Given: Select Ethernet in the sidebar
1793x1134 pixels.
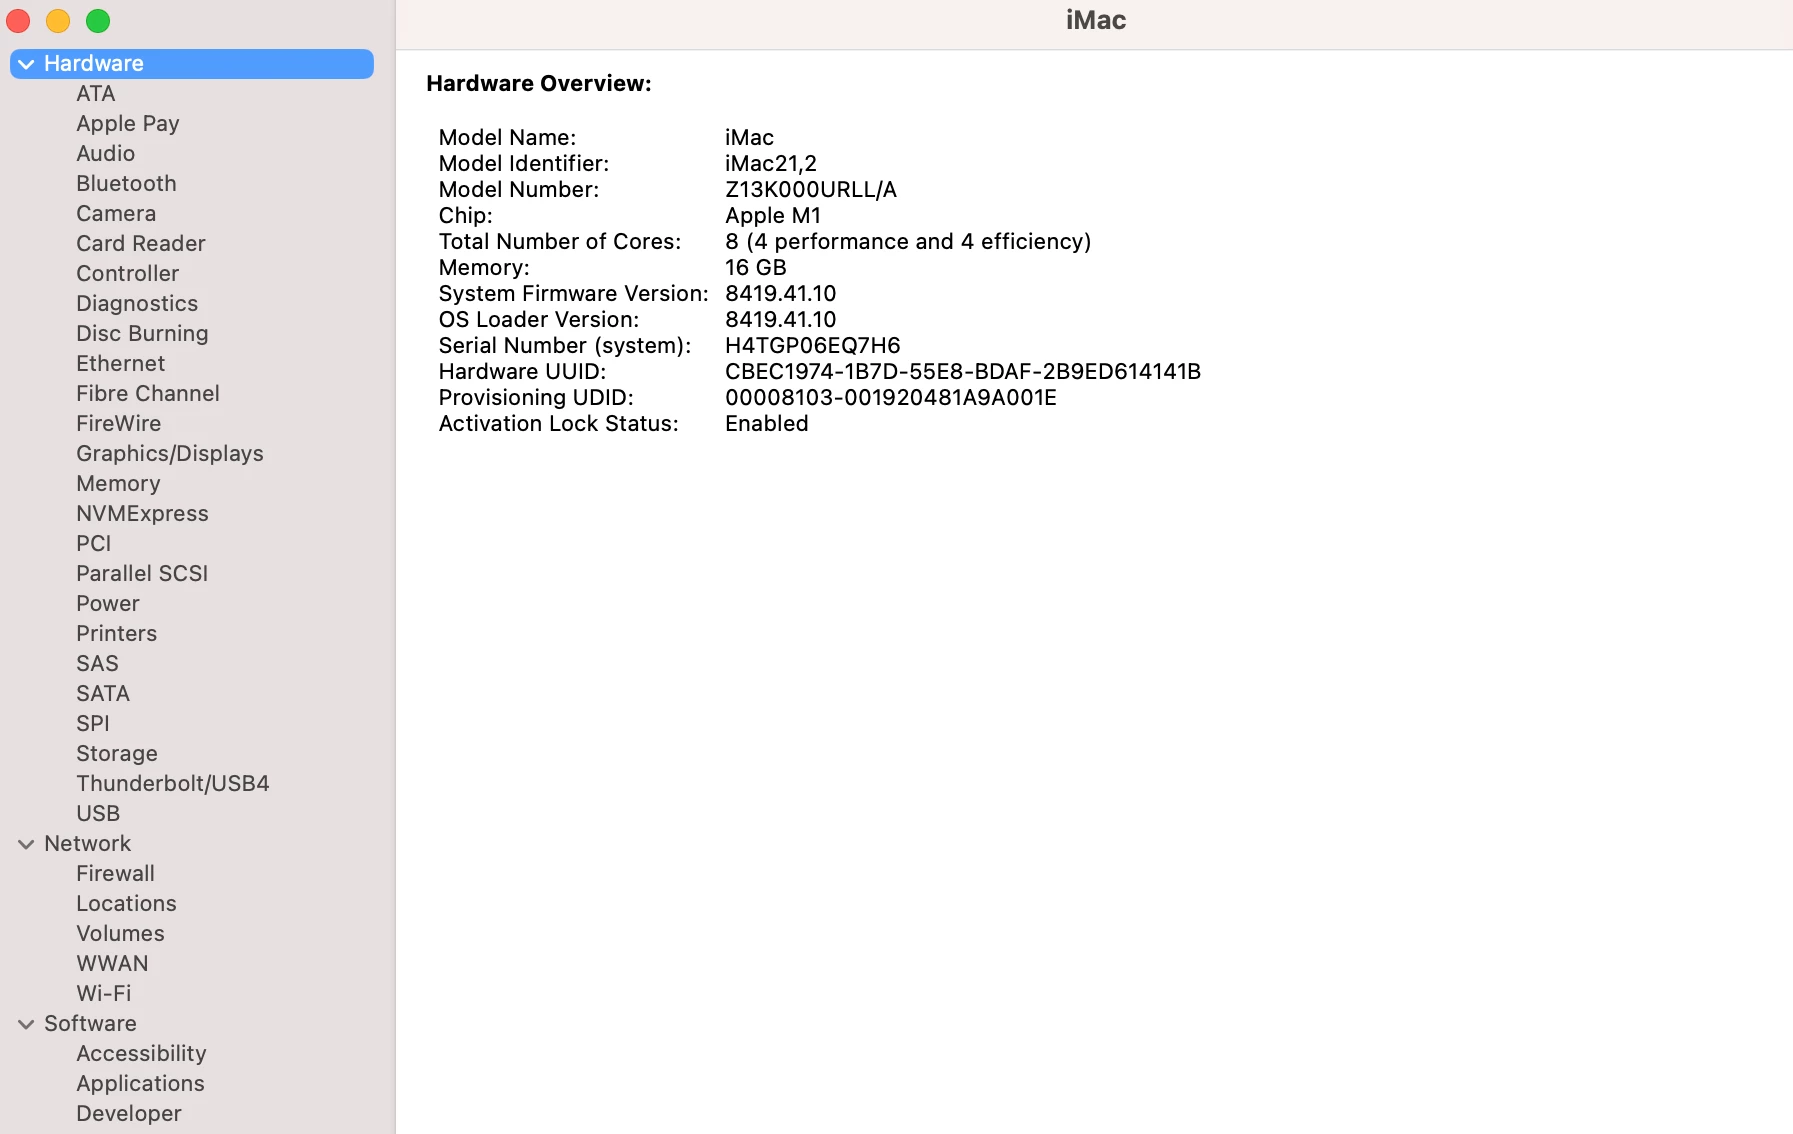Looking at the screenshot, I should pos(121,364).
